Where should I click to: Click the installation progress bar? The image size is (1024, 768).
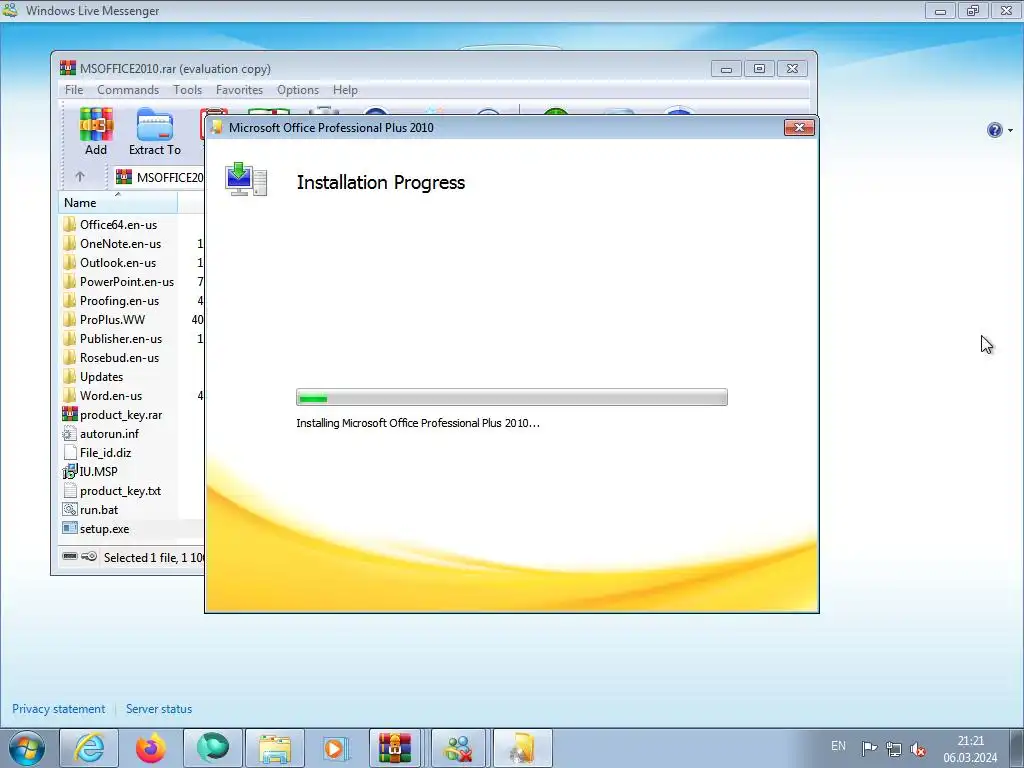[x=511, y=397]
